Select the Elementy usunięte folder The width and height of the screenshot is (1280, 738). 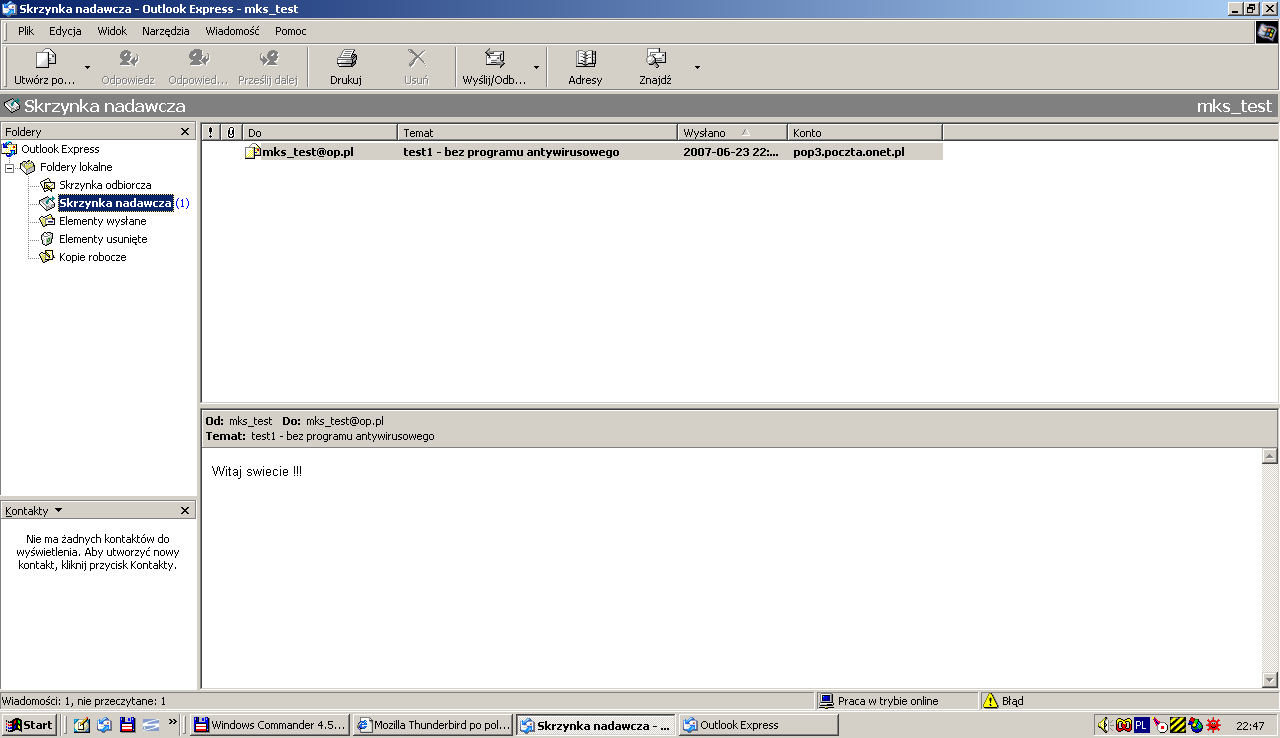pyautogui.click(x=103, y=239)
